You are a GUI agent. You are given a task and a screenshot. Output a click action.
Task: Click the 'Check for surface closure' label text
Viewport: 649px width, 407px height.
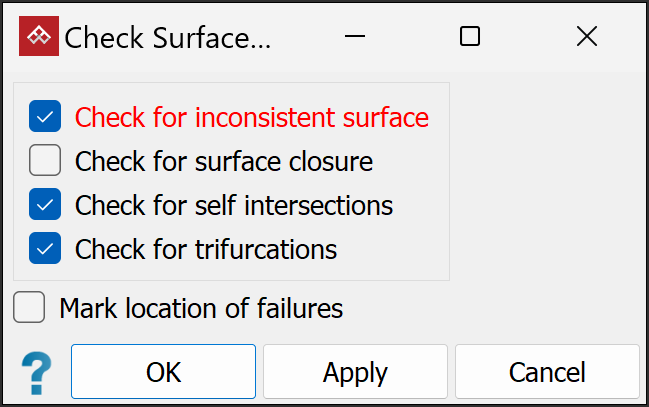coord(223,160)
